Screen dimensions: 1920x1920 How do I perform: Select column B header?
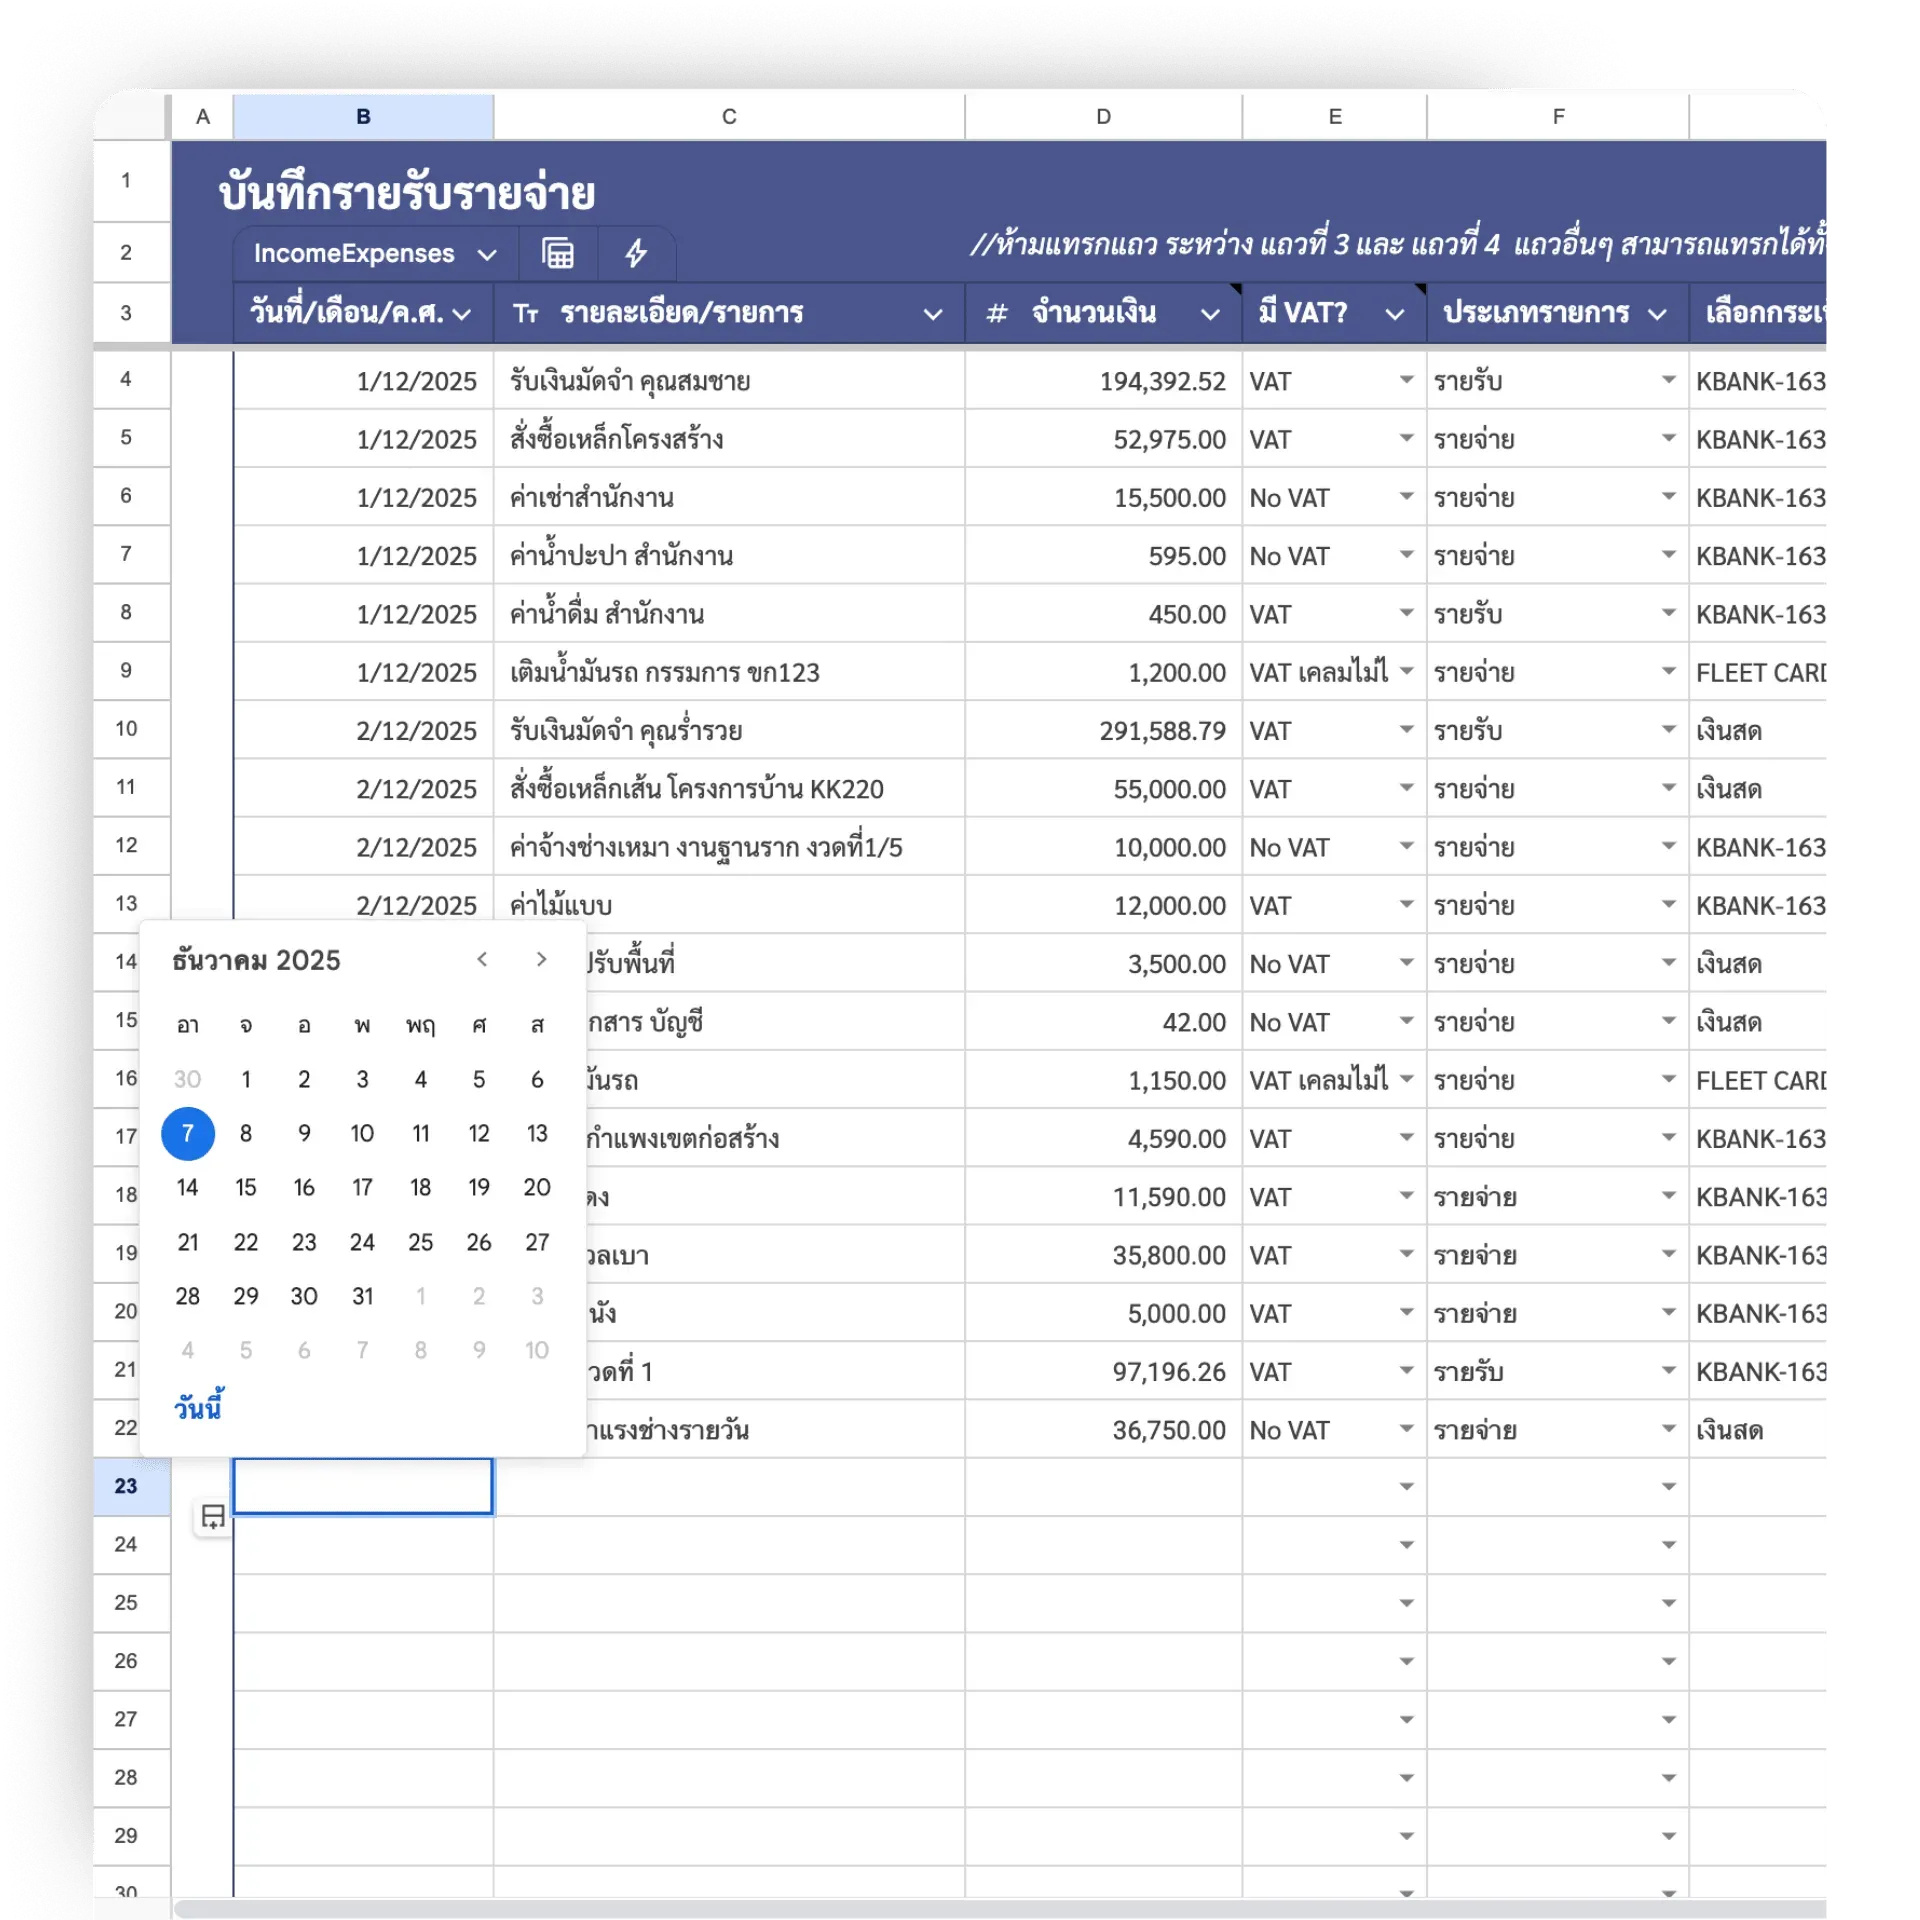363,117
